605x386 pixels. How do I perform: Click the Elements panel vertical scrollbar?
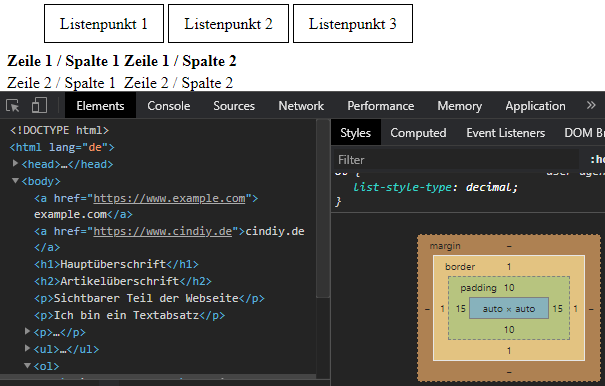click(323, 208)
